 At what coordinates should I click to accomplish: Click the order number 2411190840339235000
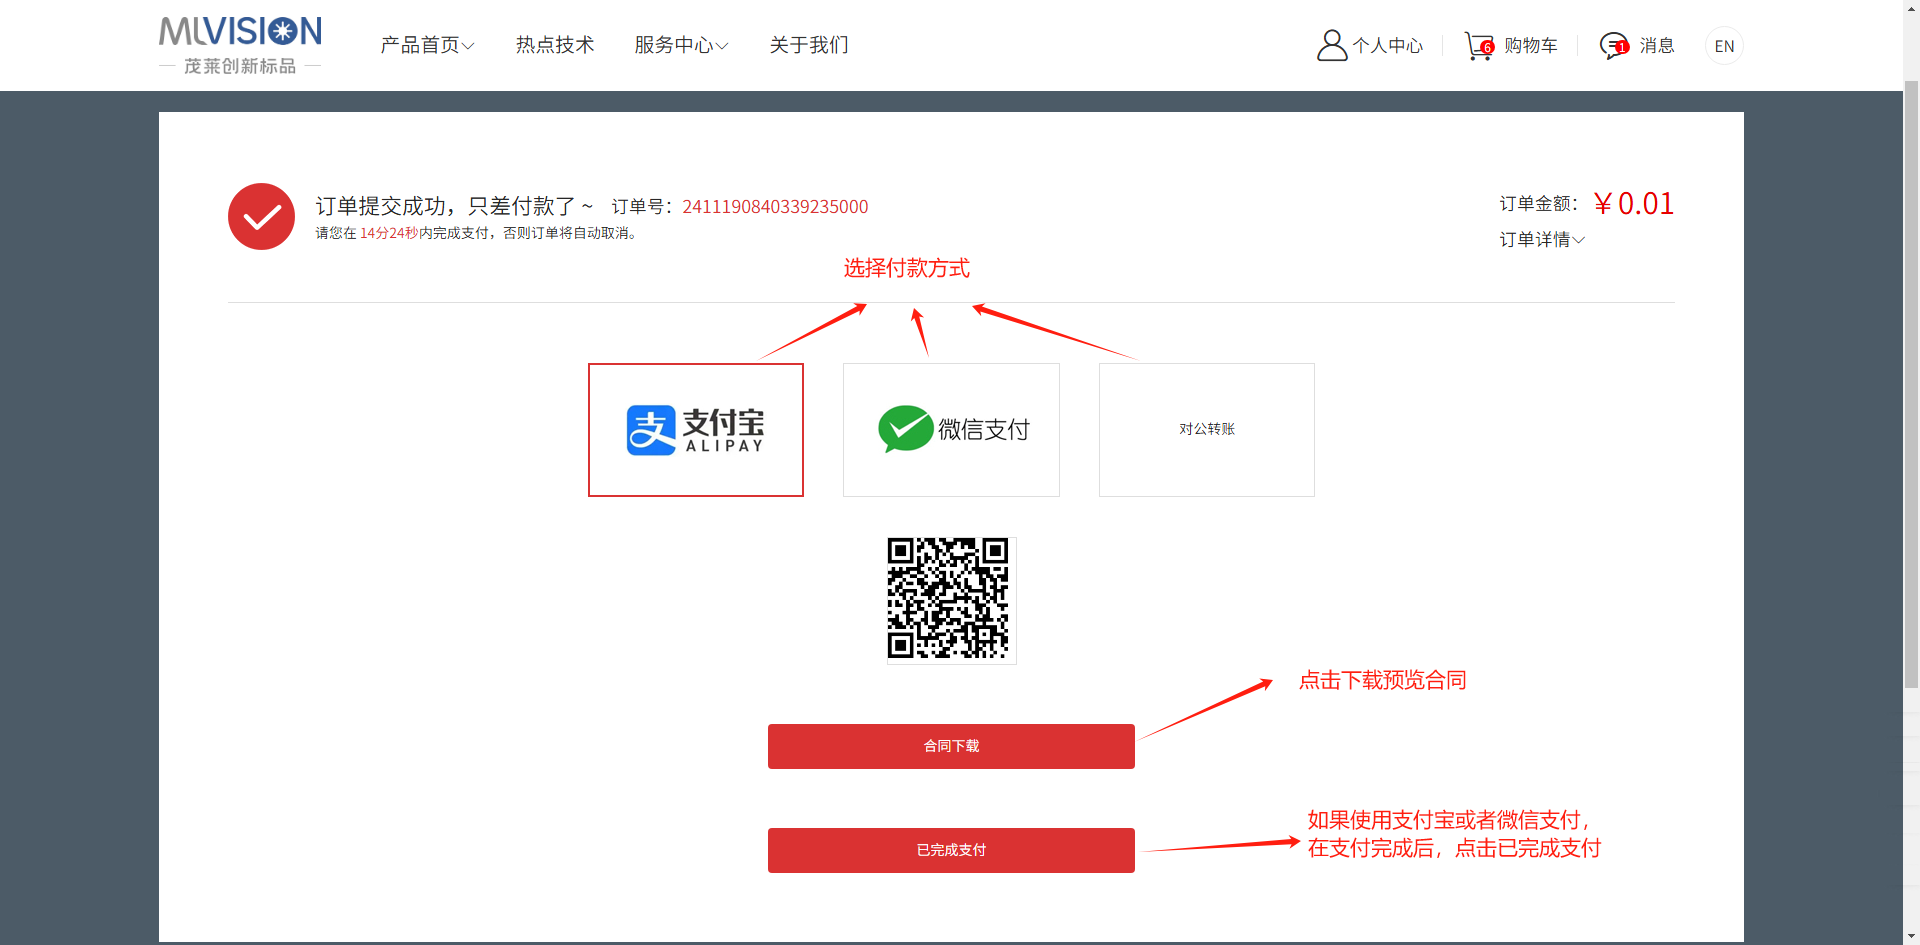(775, 207)
